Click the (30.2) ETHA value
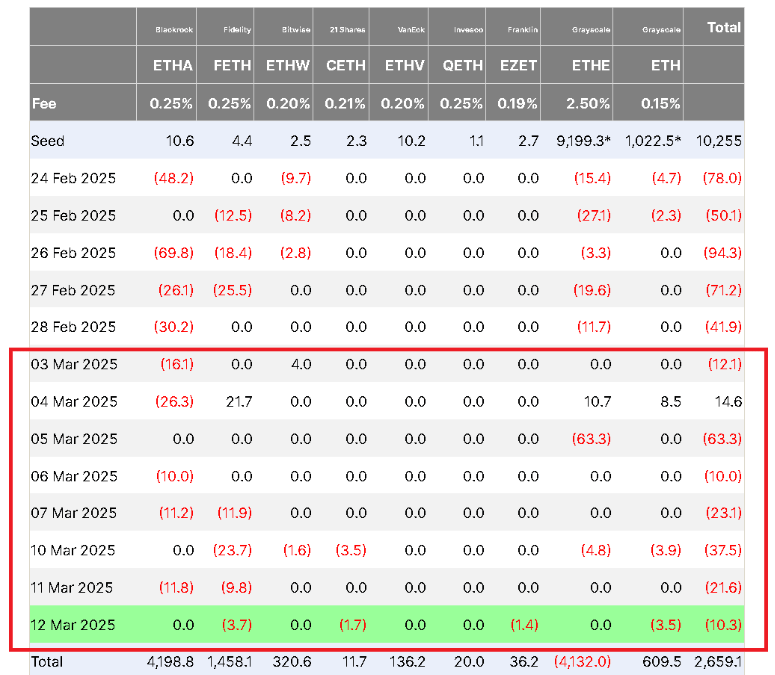Screen dimensions: 775x675 [174, 327]
